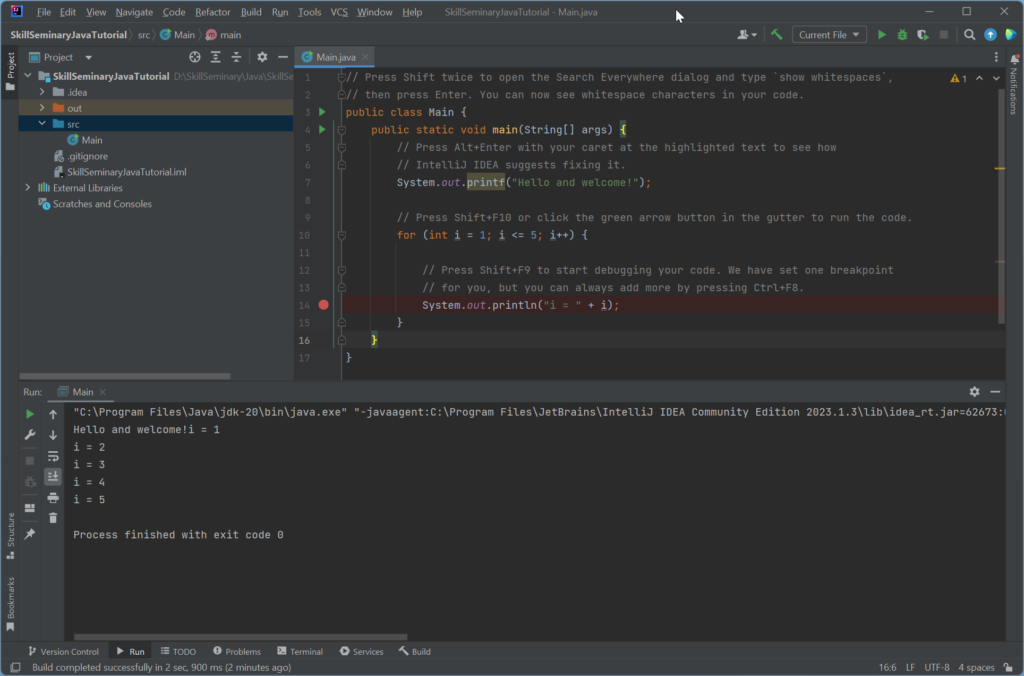Open Run panel settings gear
Viewport: 1024px width, 676px height.
coord(974,392)
